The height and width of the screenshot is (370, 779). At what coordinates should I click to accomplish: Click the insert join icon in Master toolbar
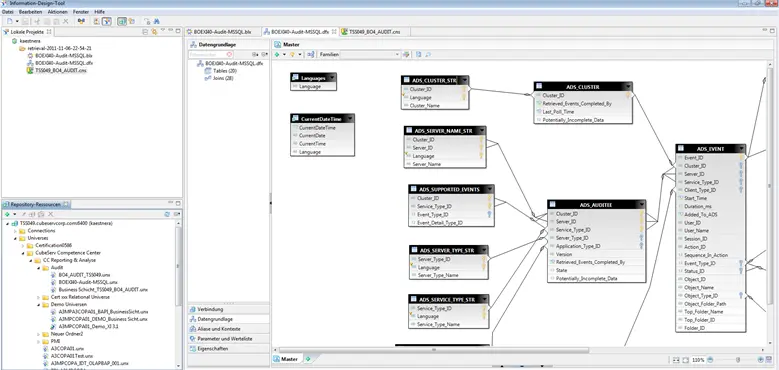311,54
